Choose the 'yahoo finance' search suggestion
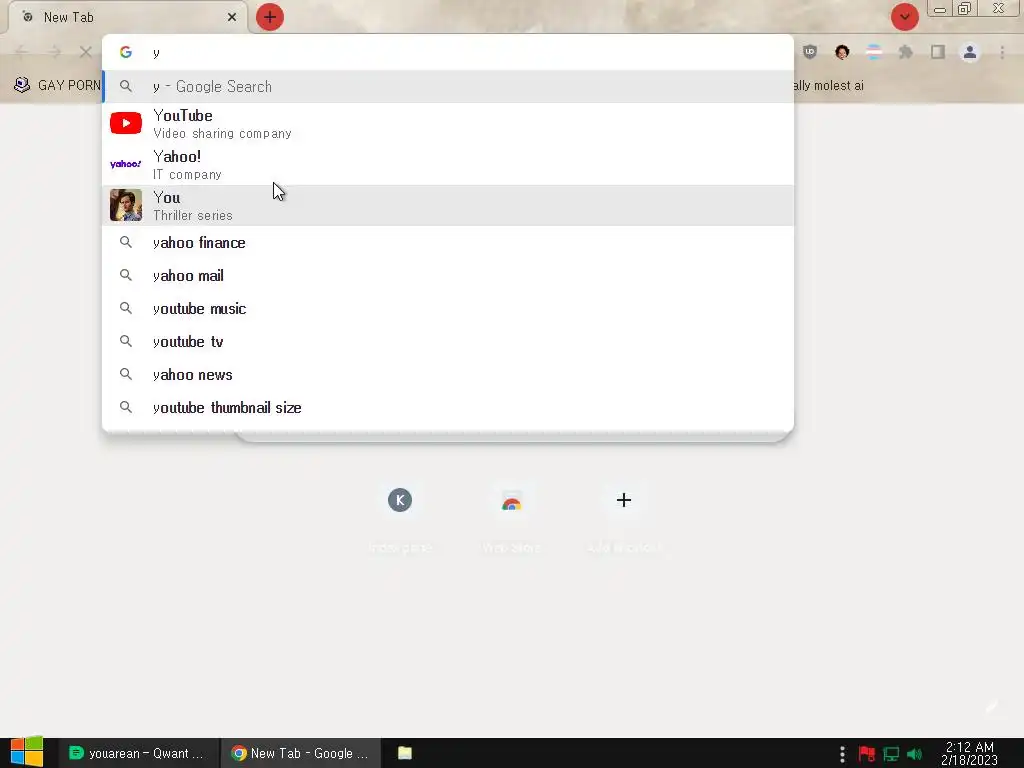1024x768 pixels. point(448,242)
